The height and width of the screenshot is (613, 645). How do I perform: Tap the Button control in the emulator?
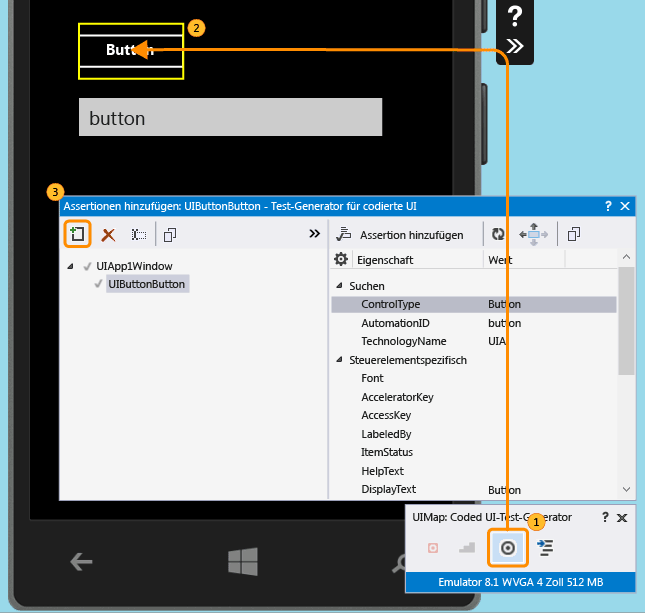[131, 51]
